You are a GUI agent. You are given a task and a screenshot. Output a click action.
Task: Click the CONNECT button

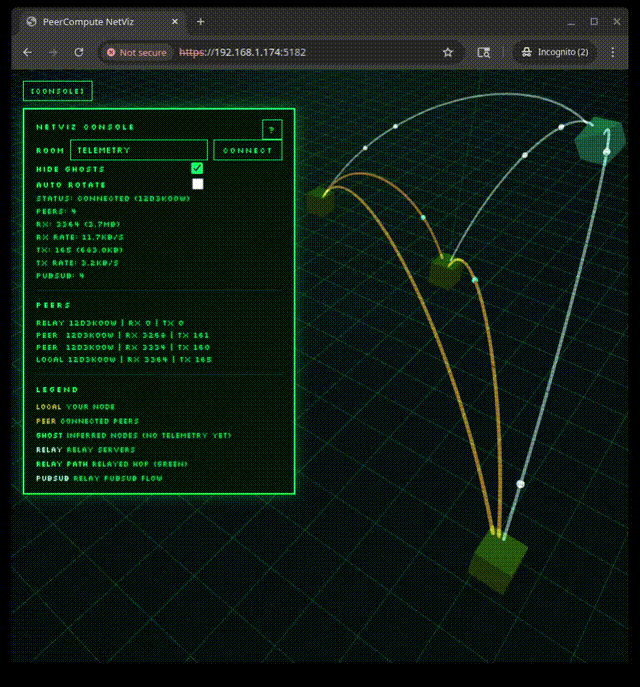[248, 150]
